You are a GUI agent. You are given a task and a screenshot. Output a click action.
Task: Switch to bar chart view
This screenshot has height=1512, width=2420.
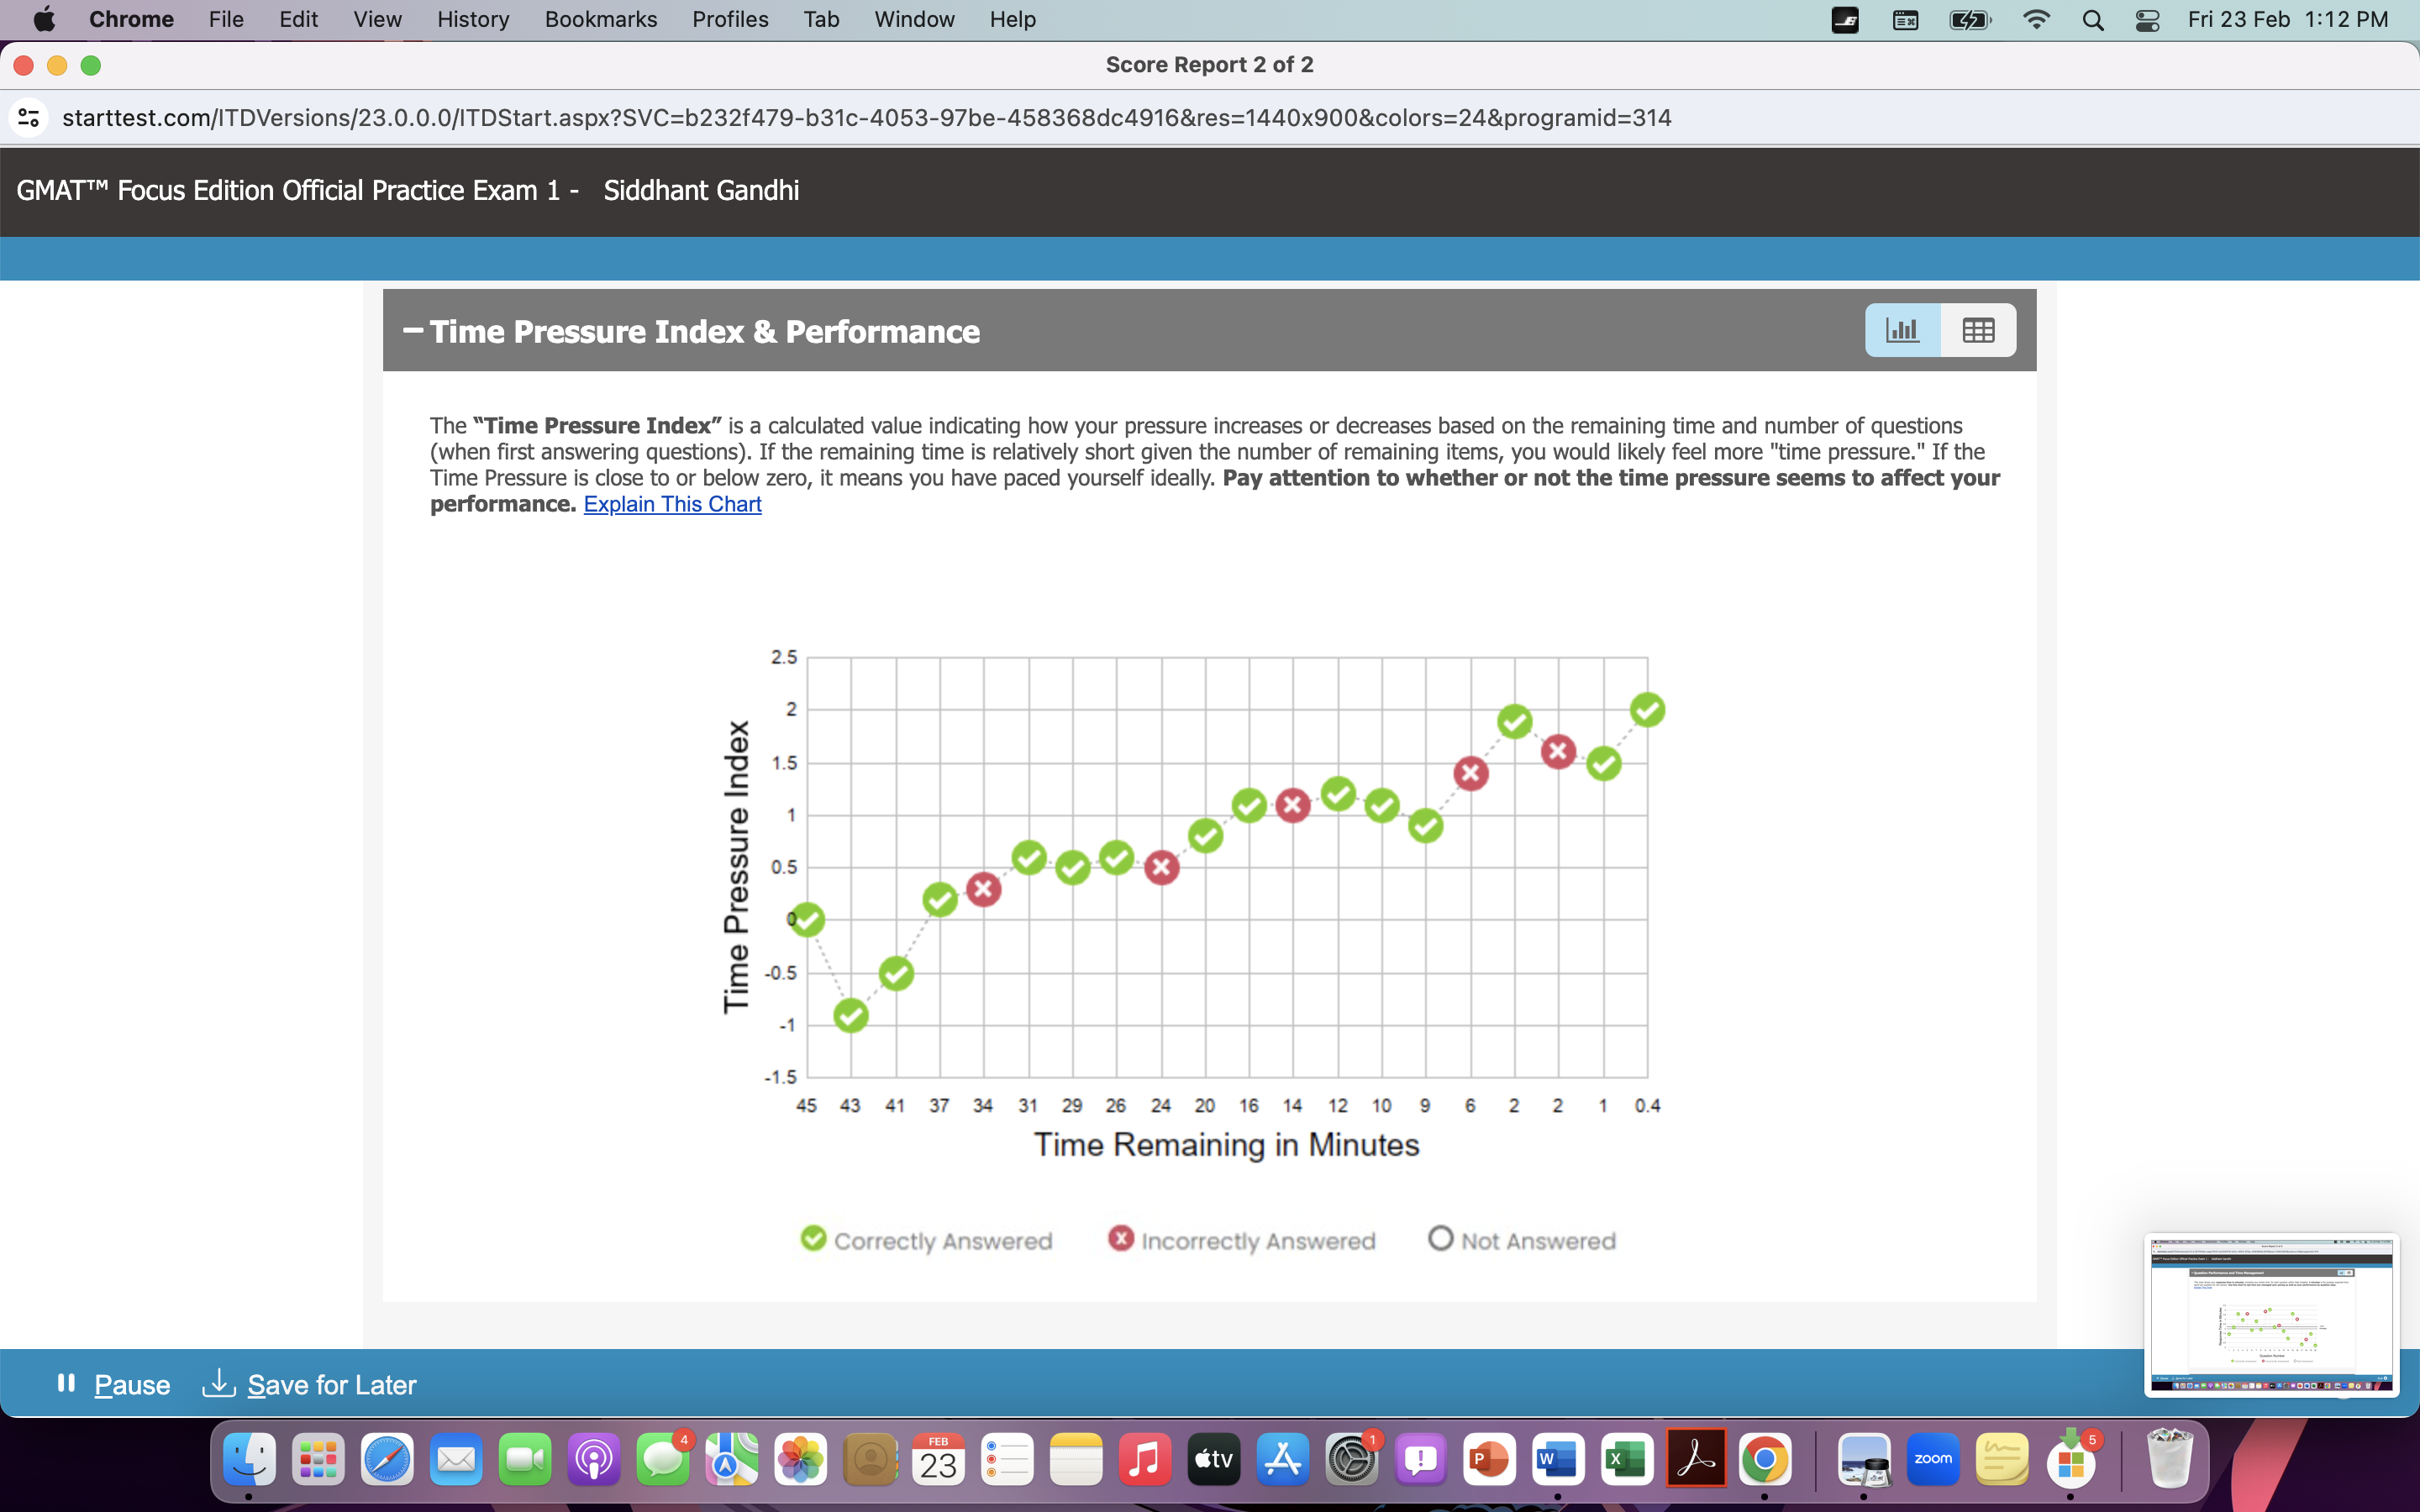point(1902,330)
